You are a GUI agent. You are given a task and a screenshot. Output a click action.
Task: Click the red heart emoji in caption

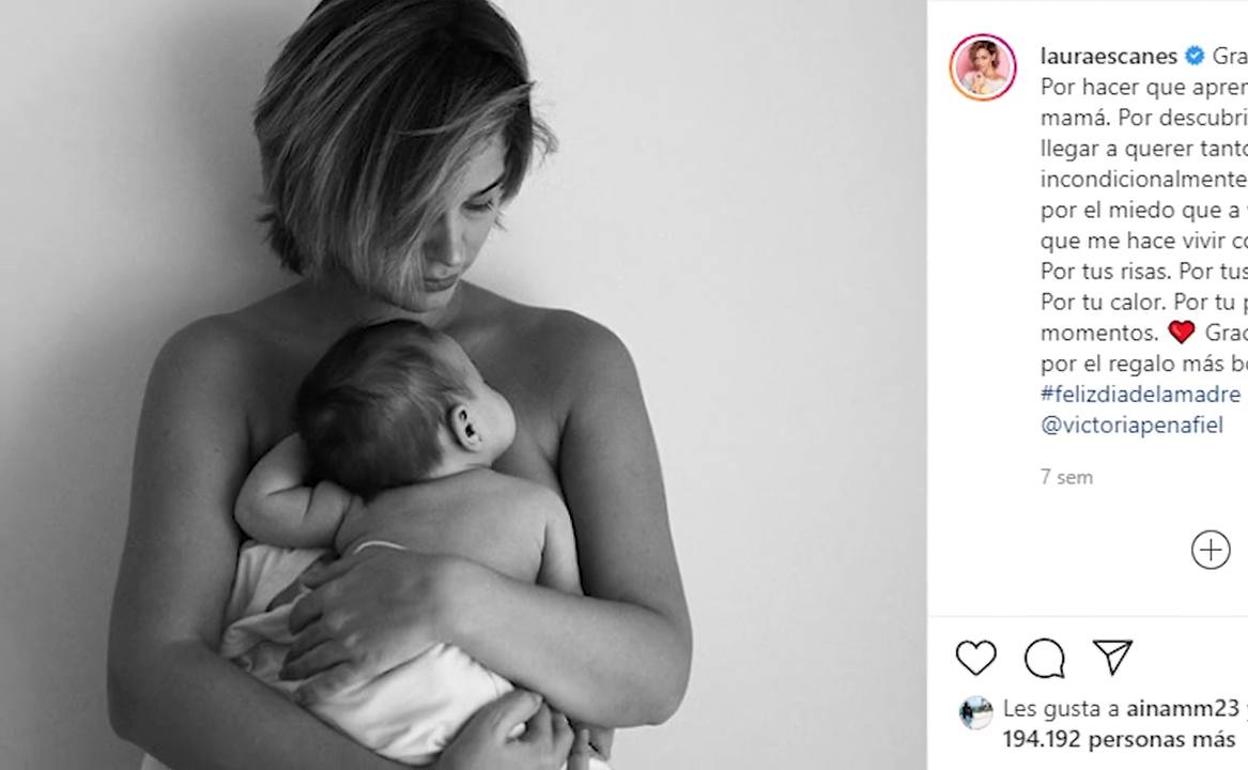click(x=1182, y=332)
